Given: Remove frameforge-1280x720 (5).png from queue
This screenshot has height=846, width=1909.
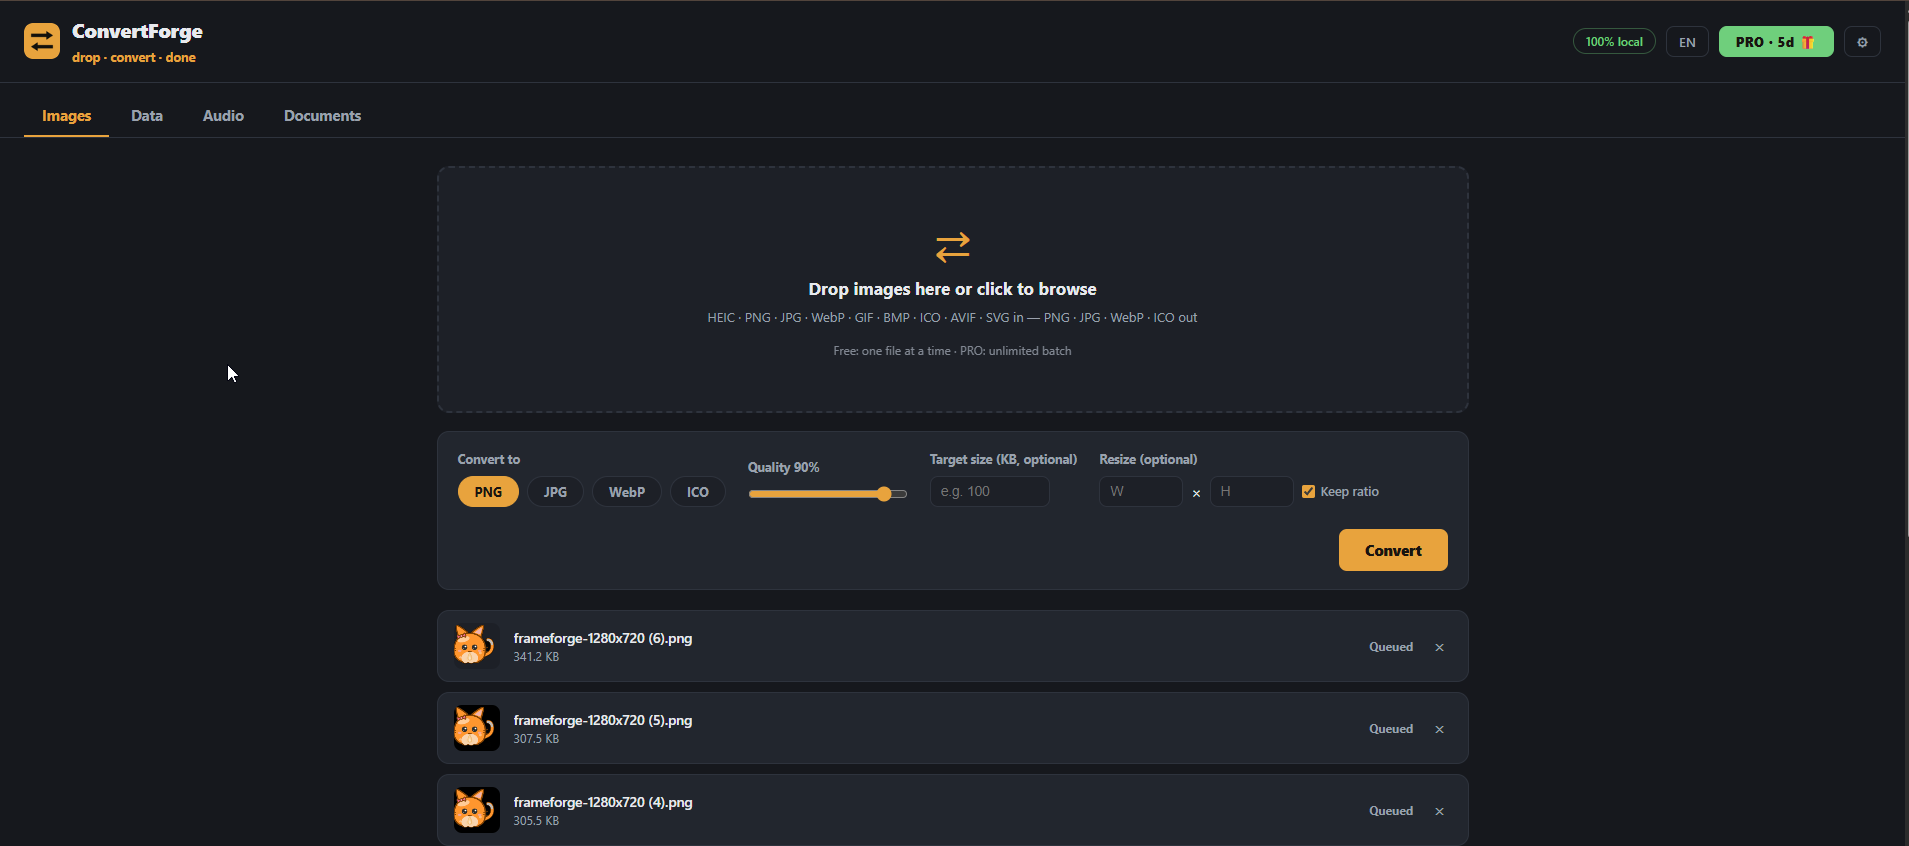Looking at the screenshot, I should pos(1440,729).
